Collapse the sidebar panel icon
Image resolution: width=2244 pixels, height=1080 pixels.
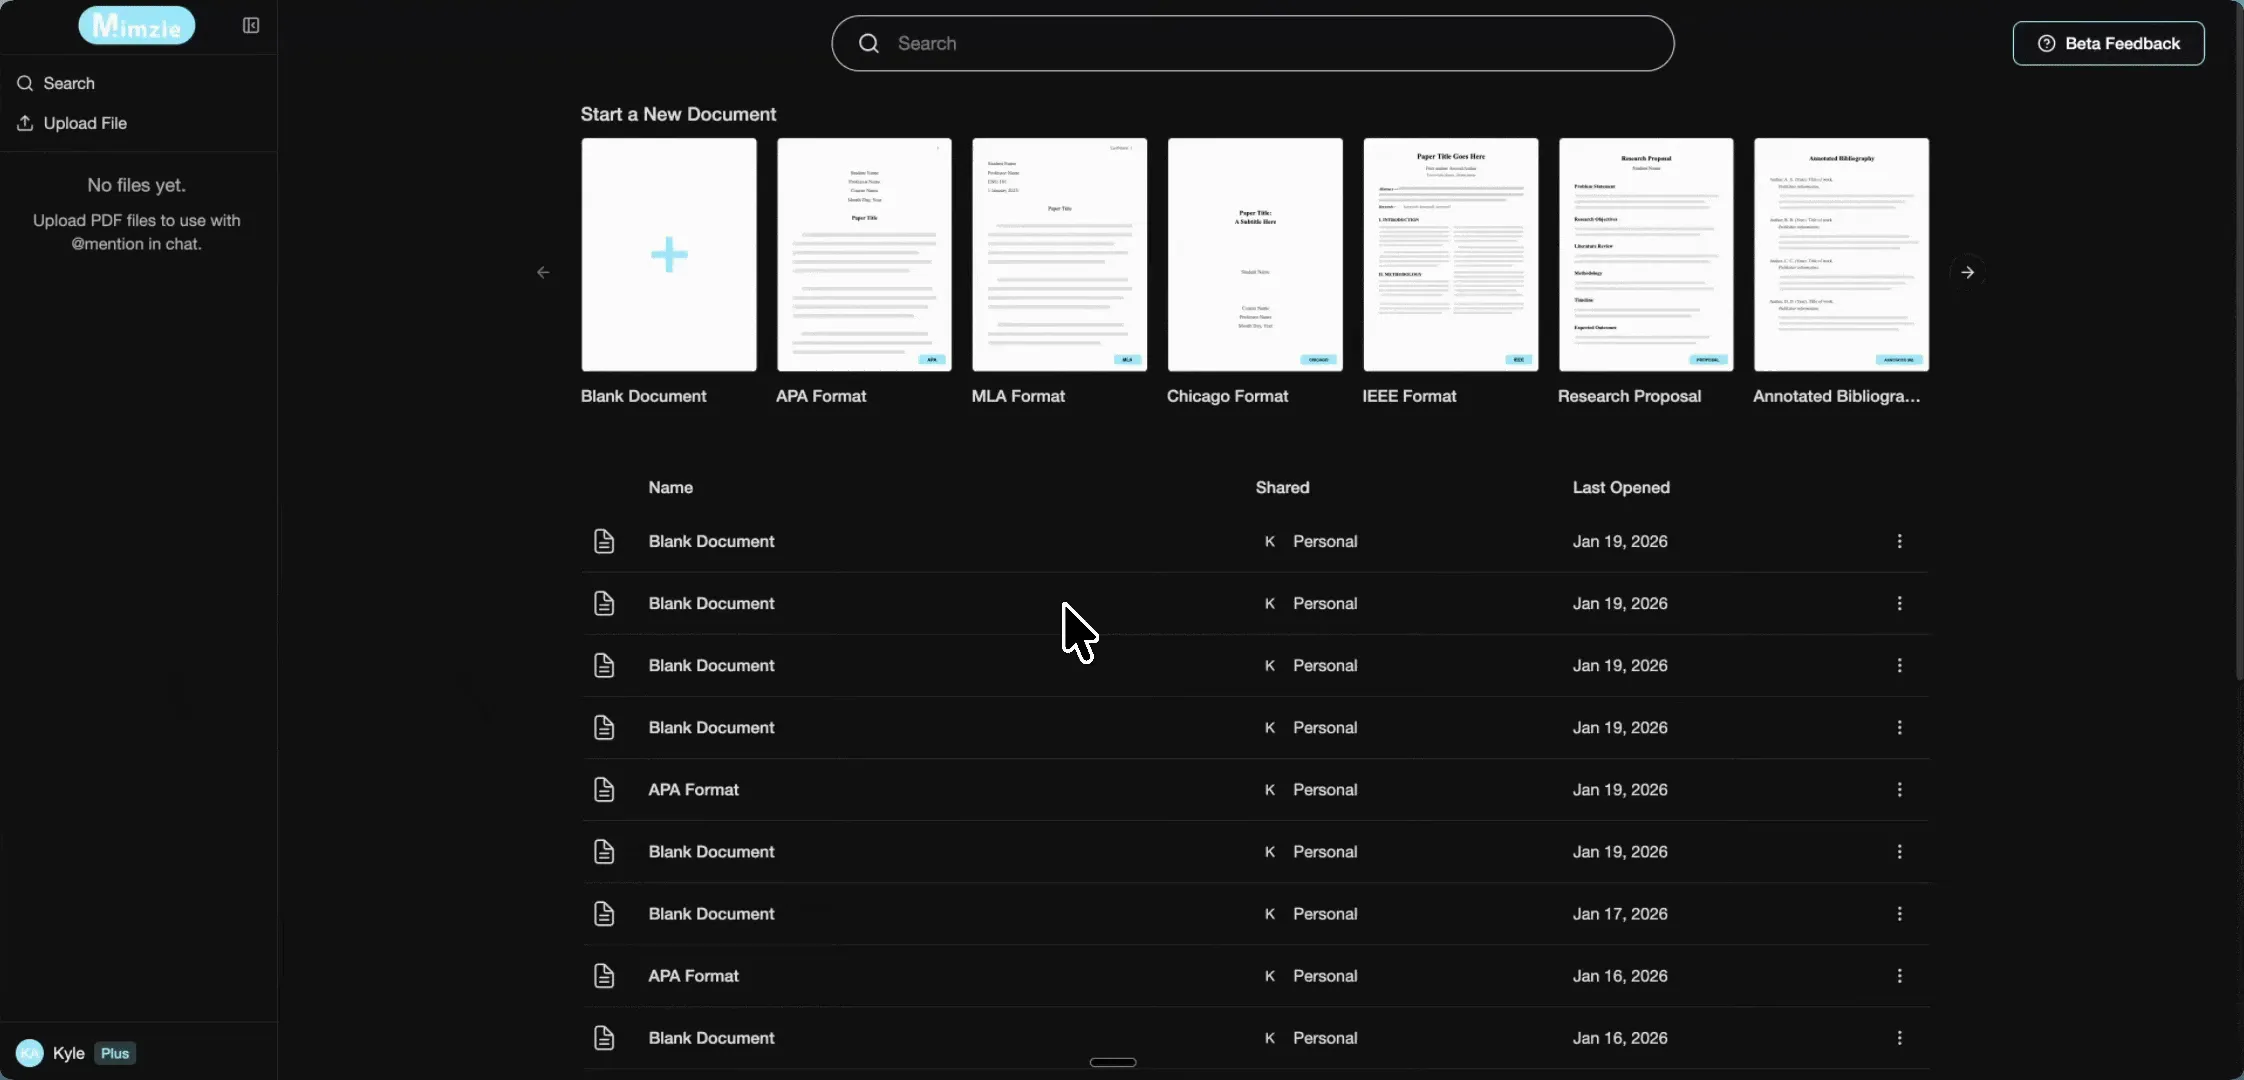[251, 26]
